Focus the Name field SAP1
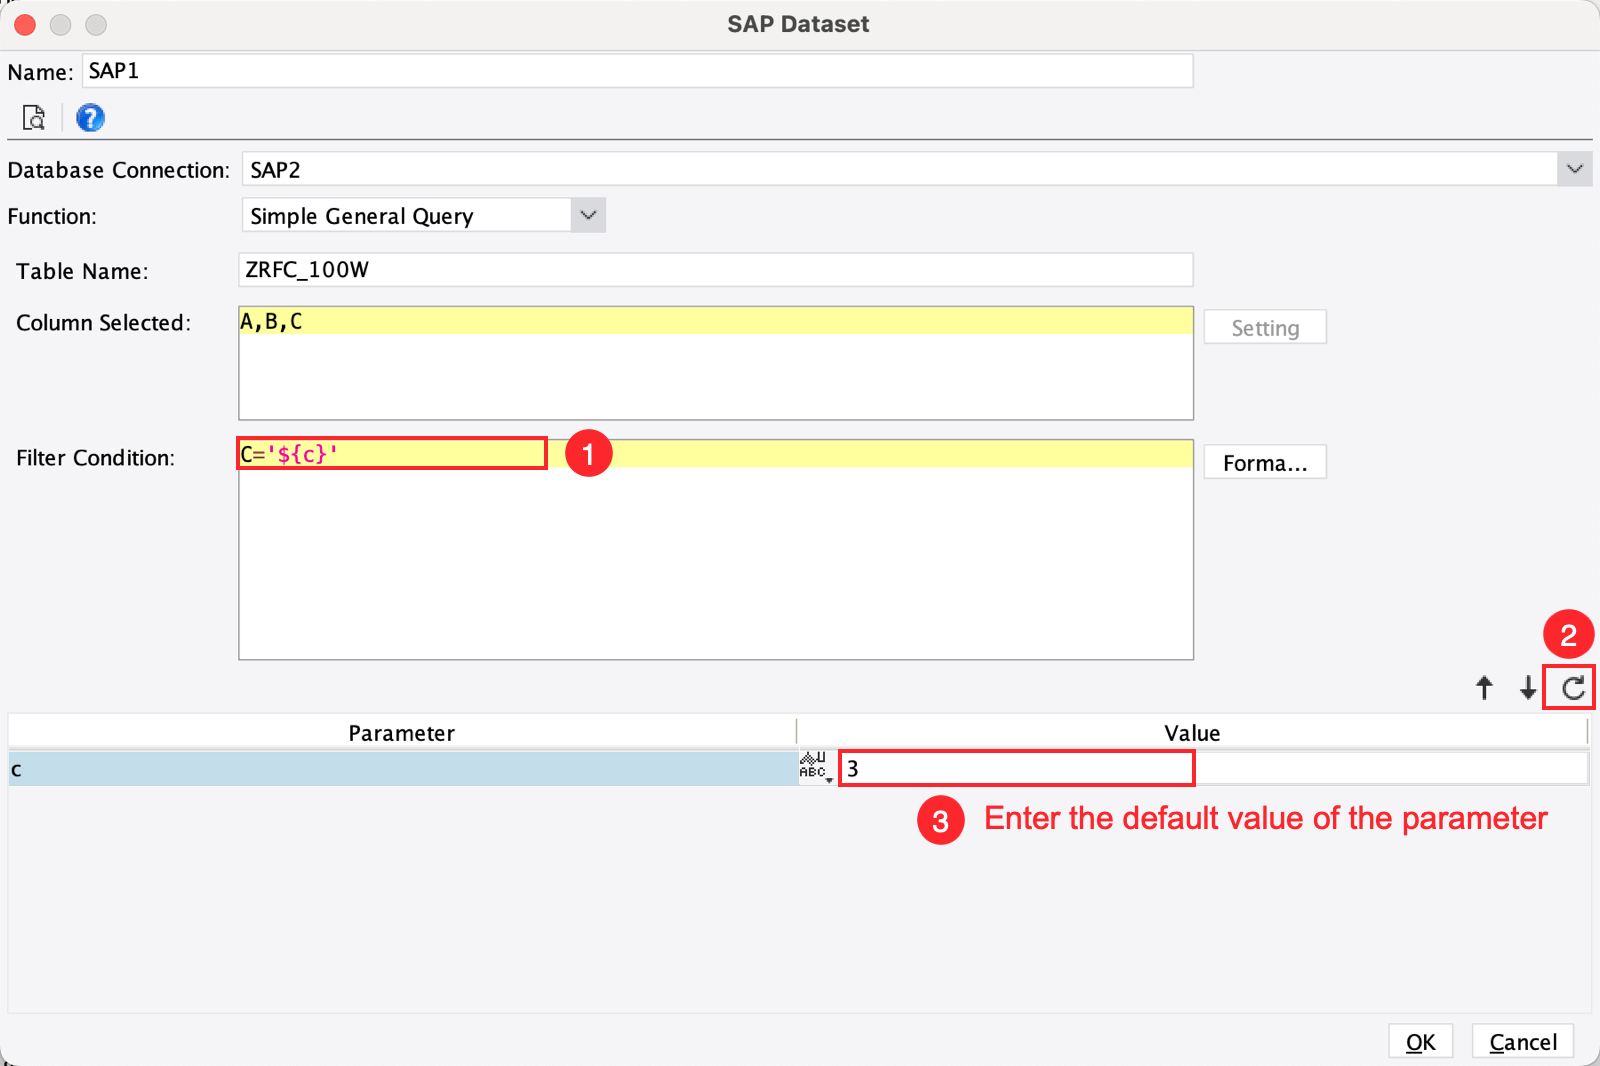Screen dimensions: 1600x1066 638,71
